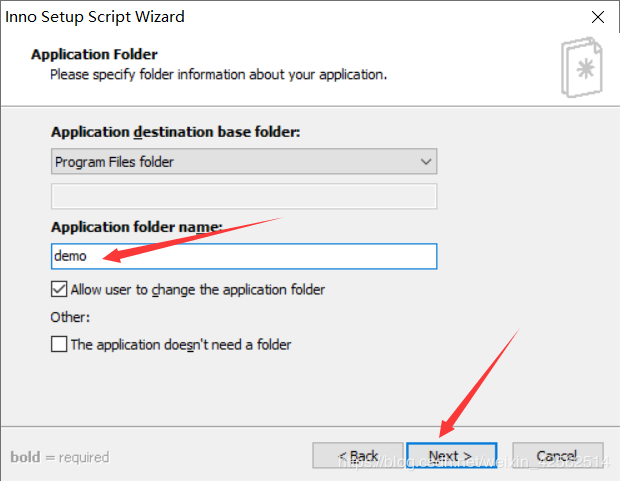Click the 'Application folder name:' label
The width and height of the screenshot is (620, 481).
pos(136,227)
